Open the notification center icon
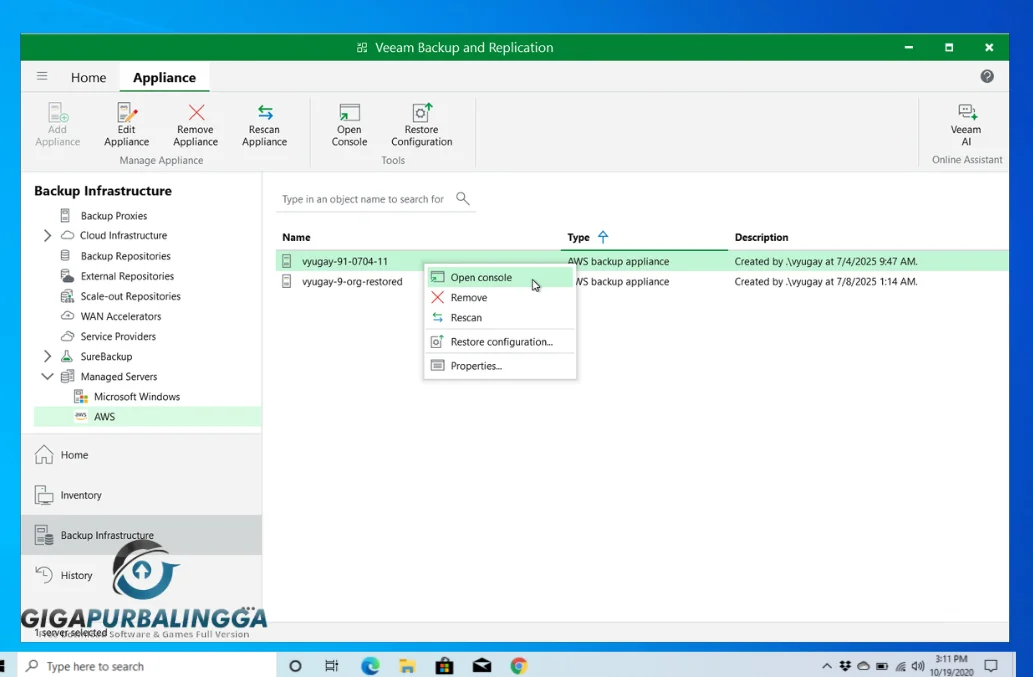The height and width of the screenshot is (677, 1033). pyautogui.click(x=991, y=666)
